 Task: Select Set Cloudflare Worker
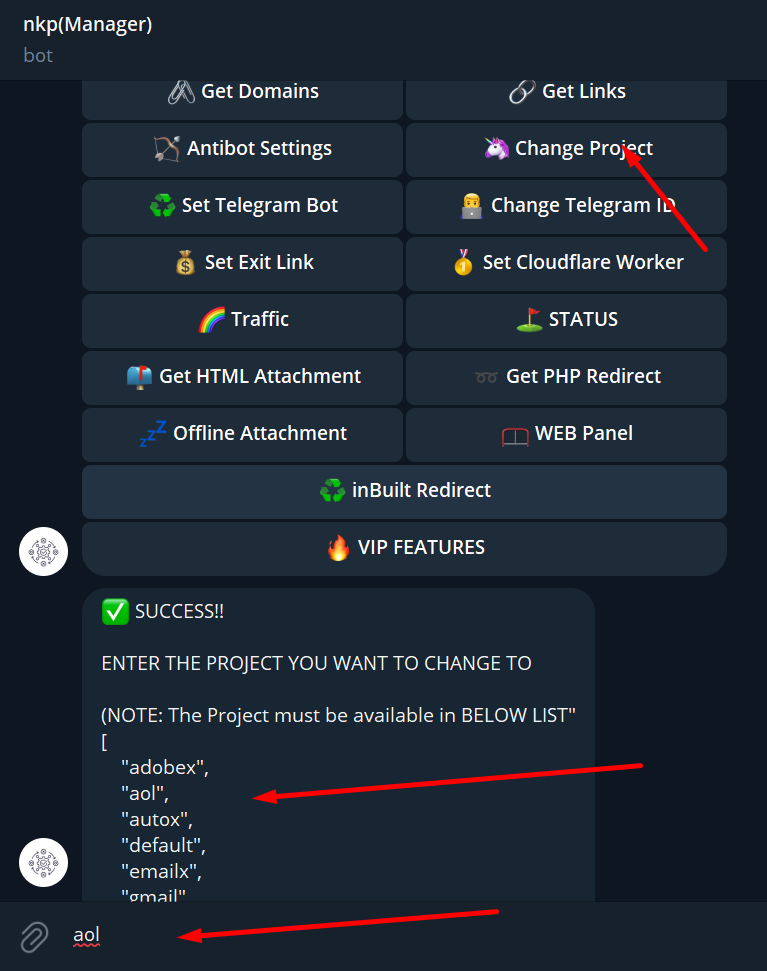(566, 263)
